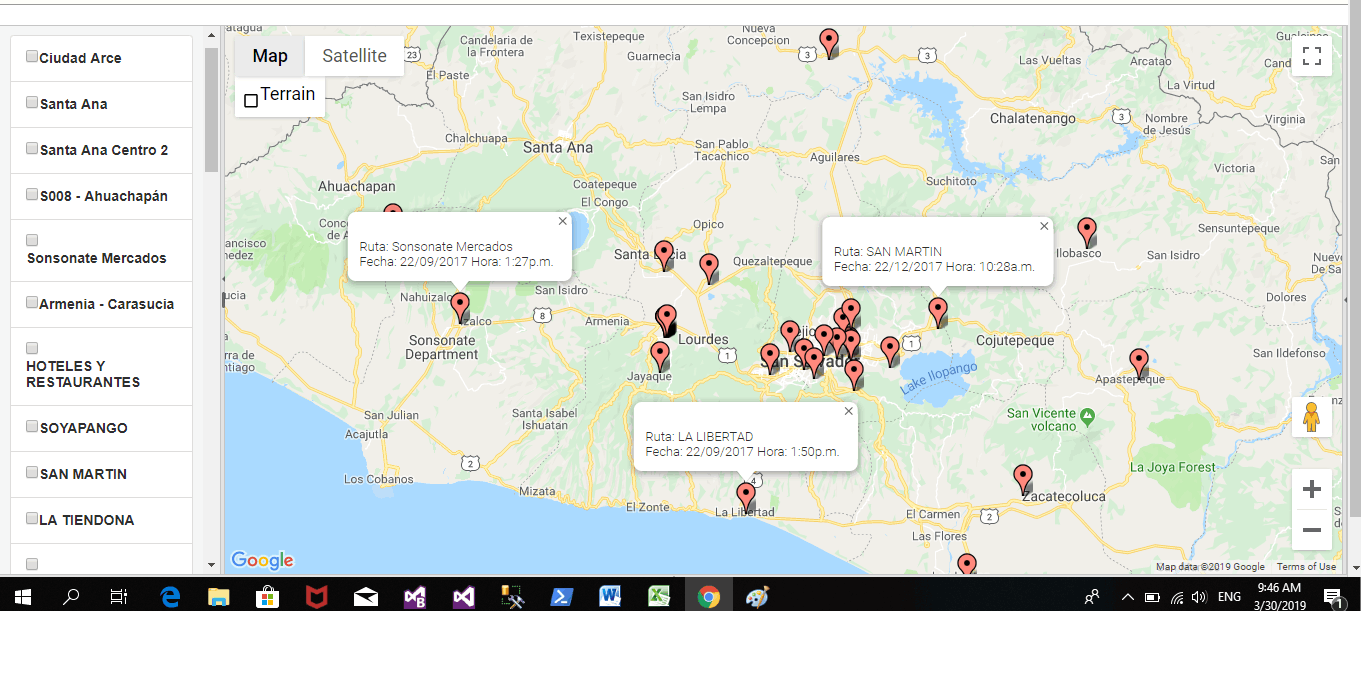
Task: Open Google Chrome from the taskbar
Action: [709, 597]
